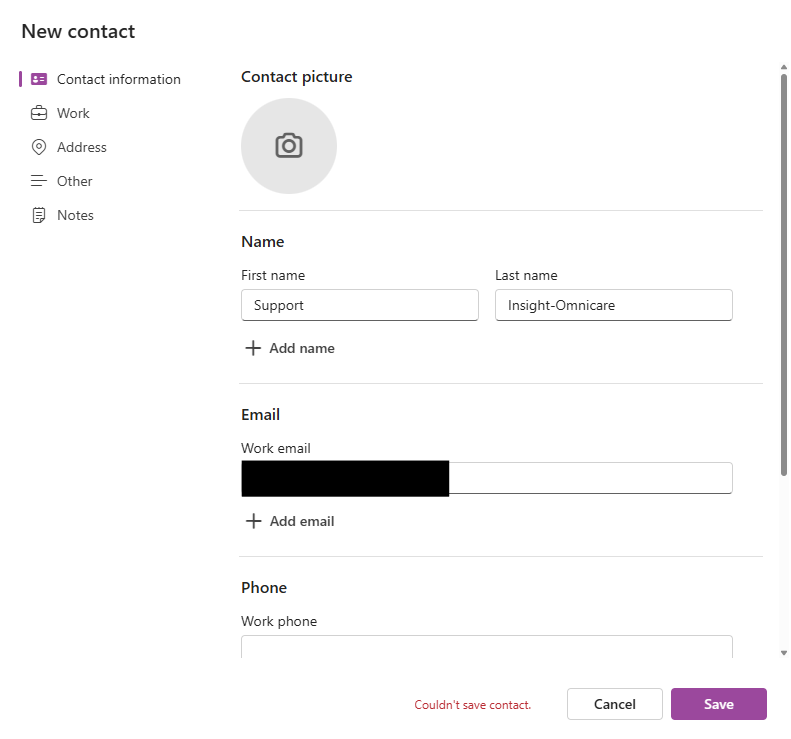Click the scrollbar down arrow
Screen dimensions: 791x739
tap(784, 653)
